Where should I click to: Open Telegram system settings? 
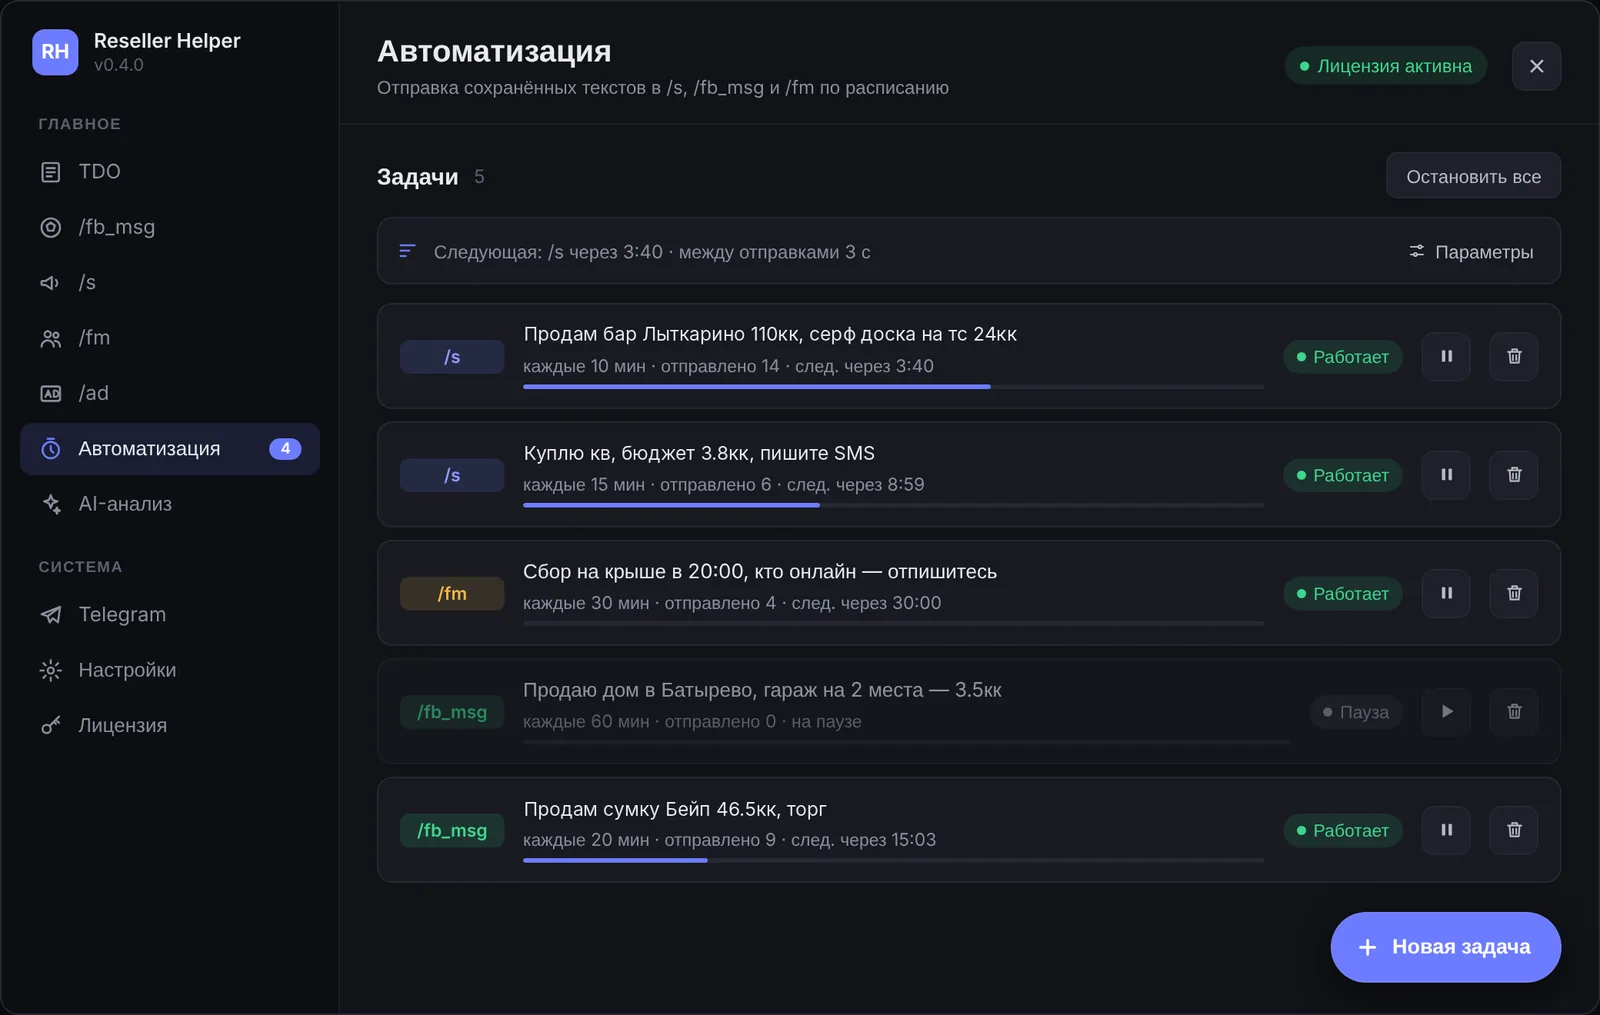click(170, 615)
